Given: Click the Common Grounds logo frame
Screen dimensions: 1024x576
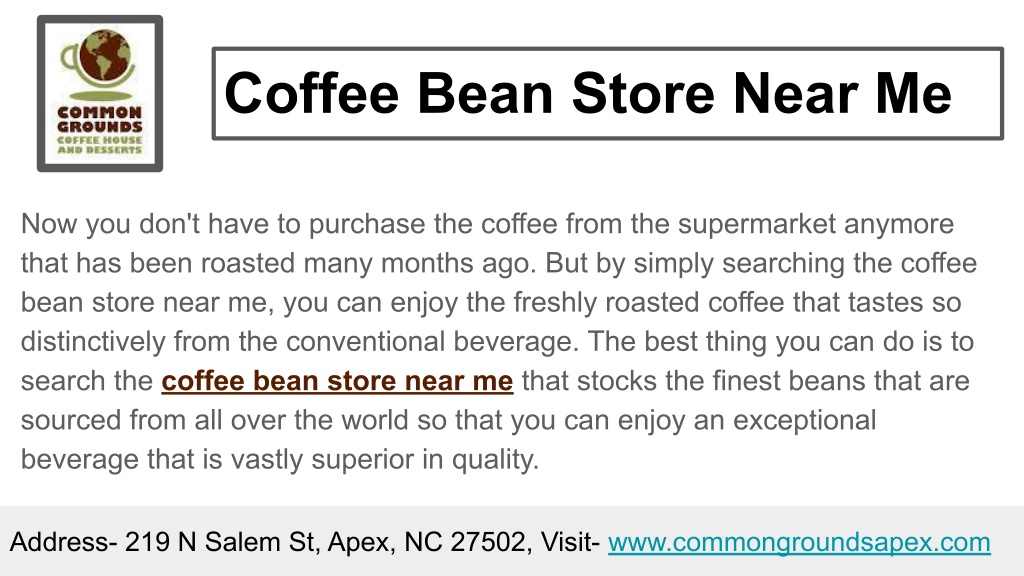Looking at the screenshot, I should click(100, 93).
